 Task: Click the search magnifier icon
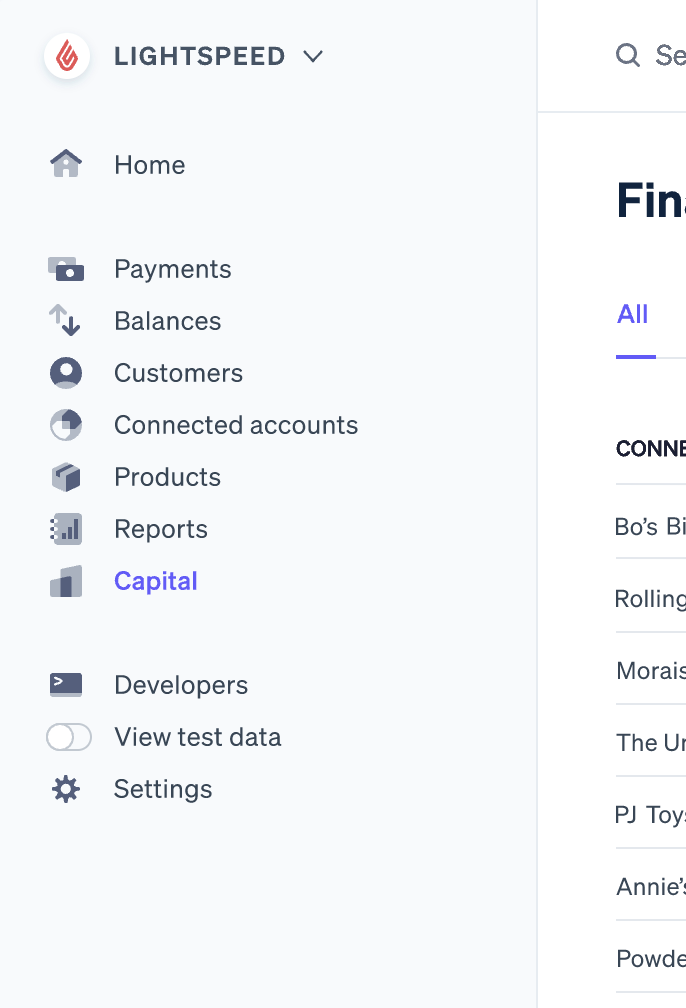pos(628,55)
